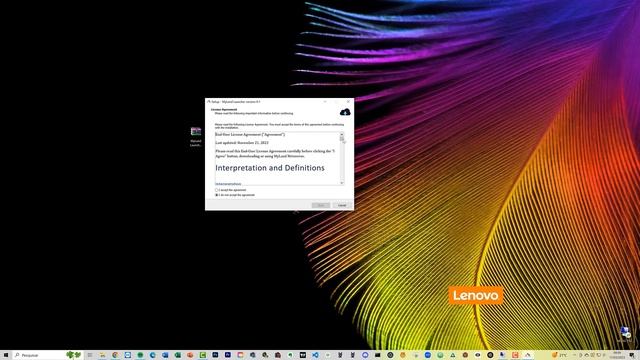Open the blue Interpretation link in the license text
The height and width of the screenshot is (360, 640).
point(228,184)
